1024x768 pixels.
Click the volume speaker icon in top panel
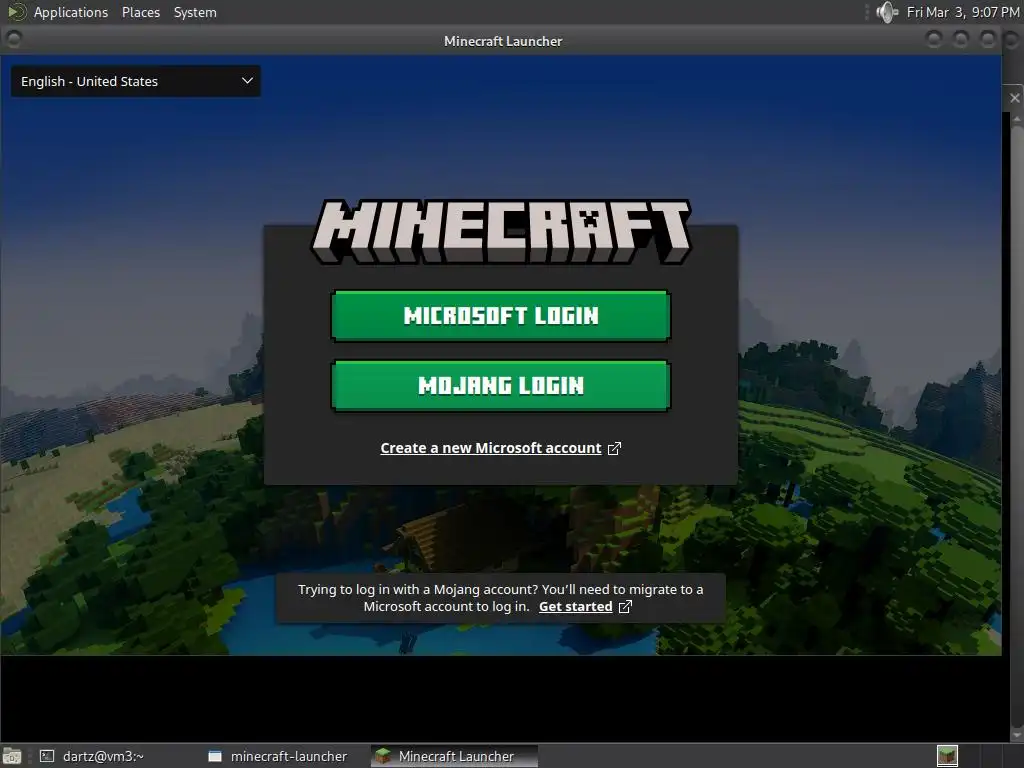click(x=887, y=12)
